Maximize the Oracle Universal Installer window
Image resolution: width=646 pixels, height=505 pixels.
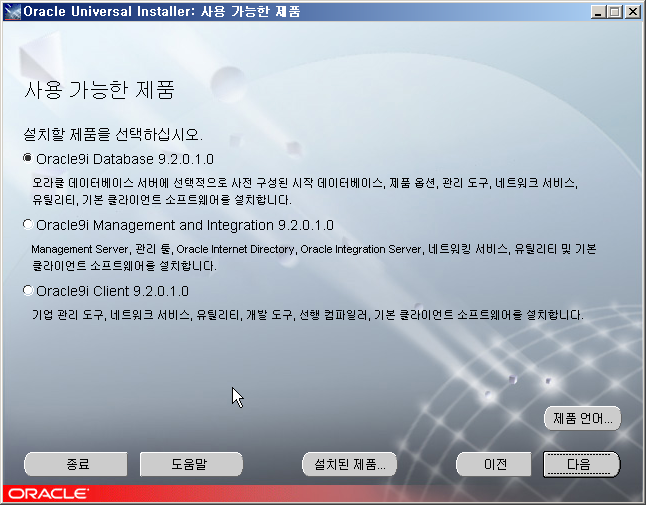point(614,12)
